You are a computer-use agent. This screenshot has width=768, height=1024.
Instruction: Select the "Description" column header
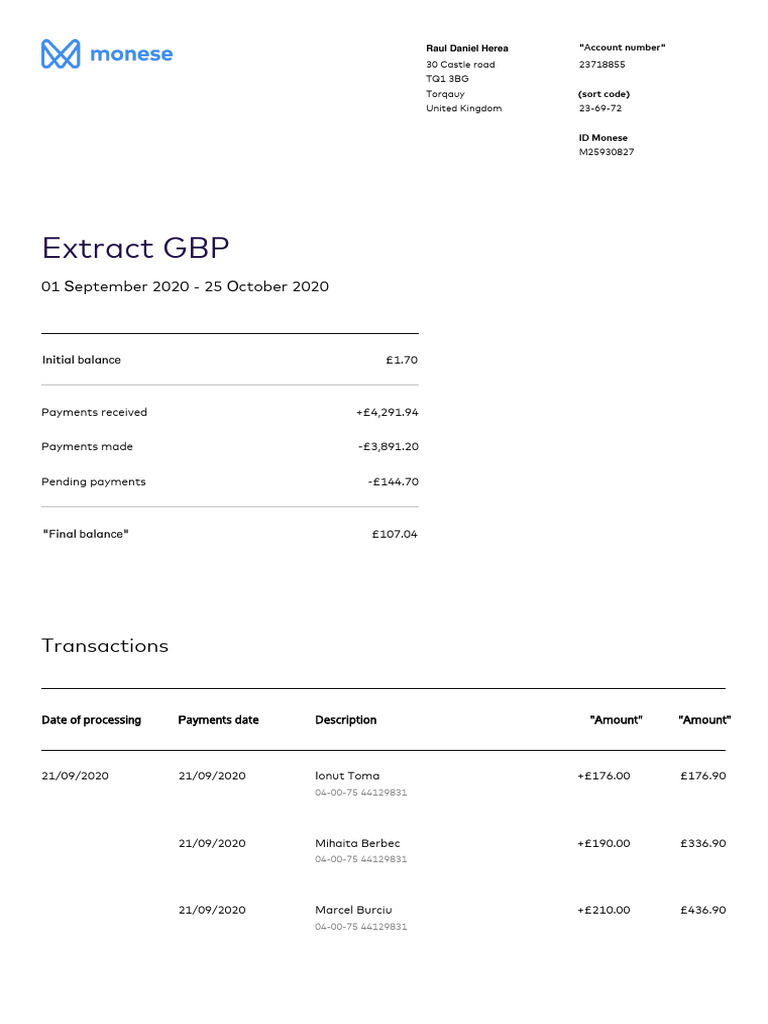coord(346,720)
